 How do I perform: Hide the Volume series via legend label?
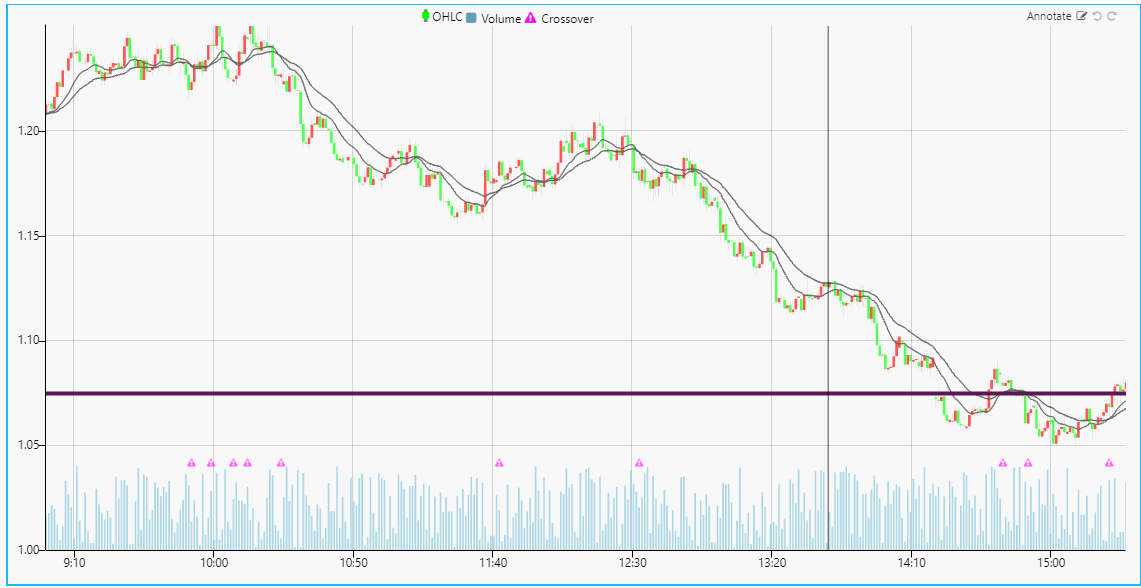click(501, 18)
